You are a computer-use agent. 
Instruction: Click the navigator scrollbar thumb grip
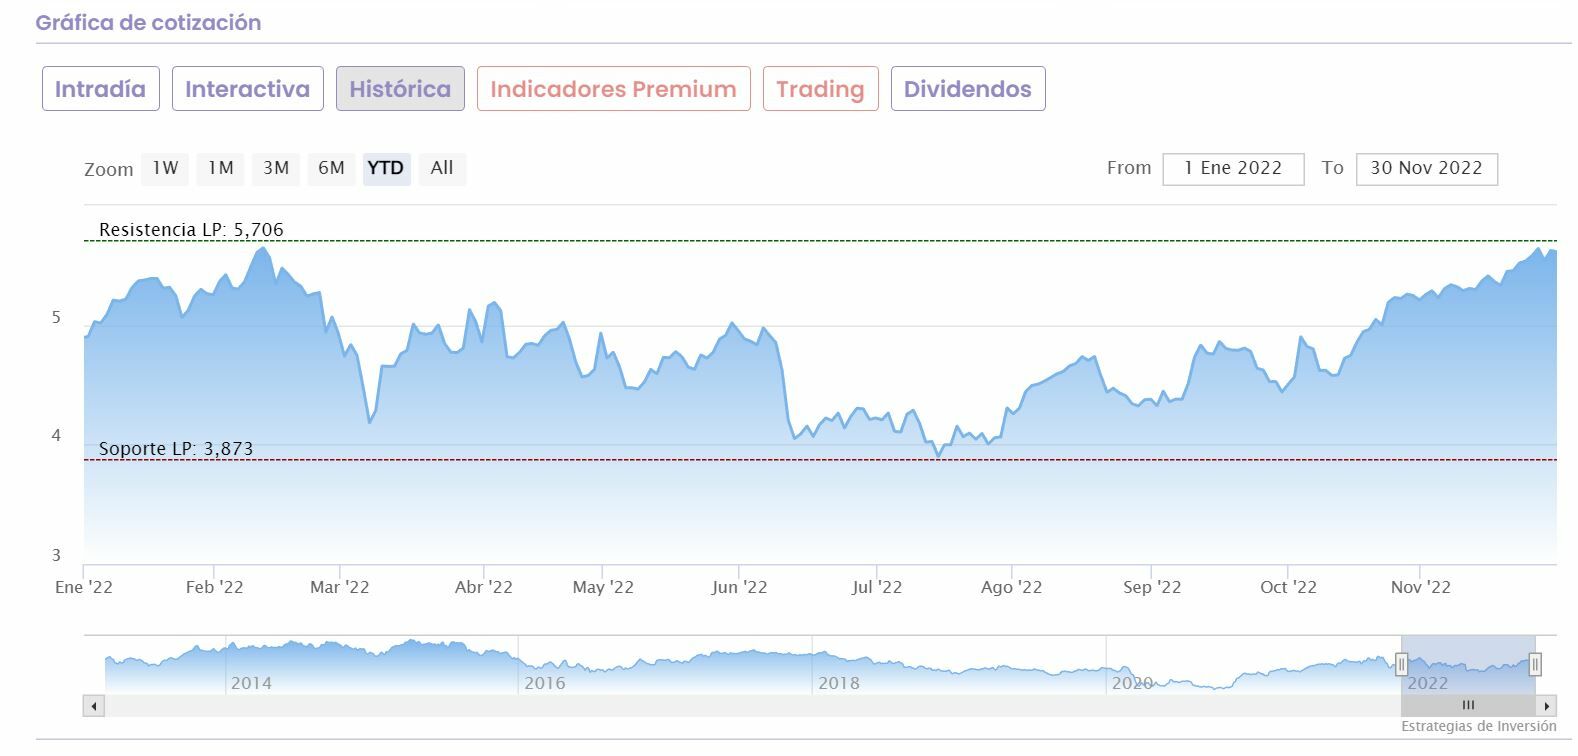point(1468,706)
